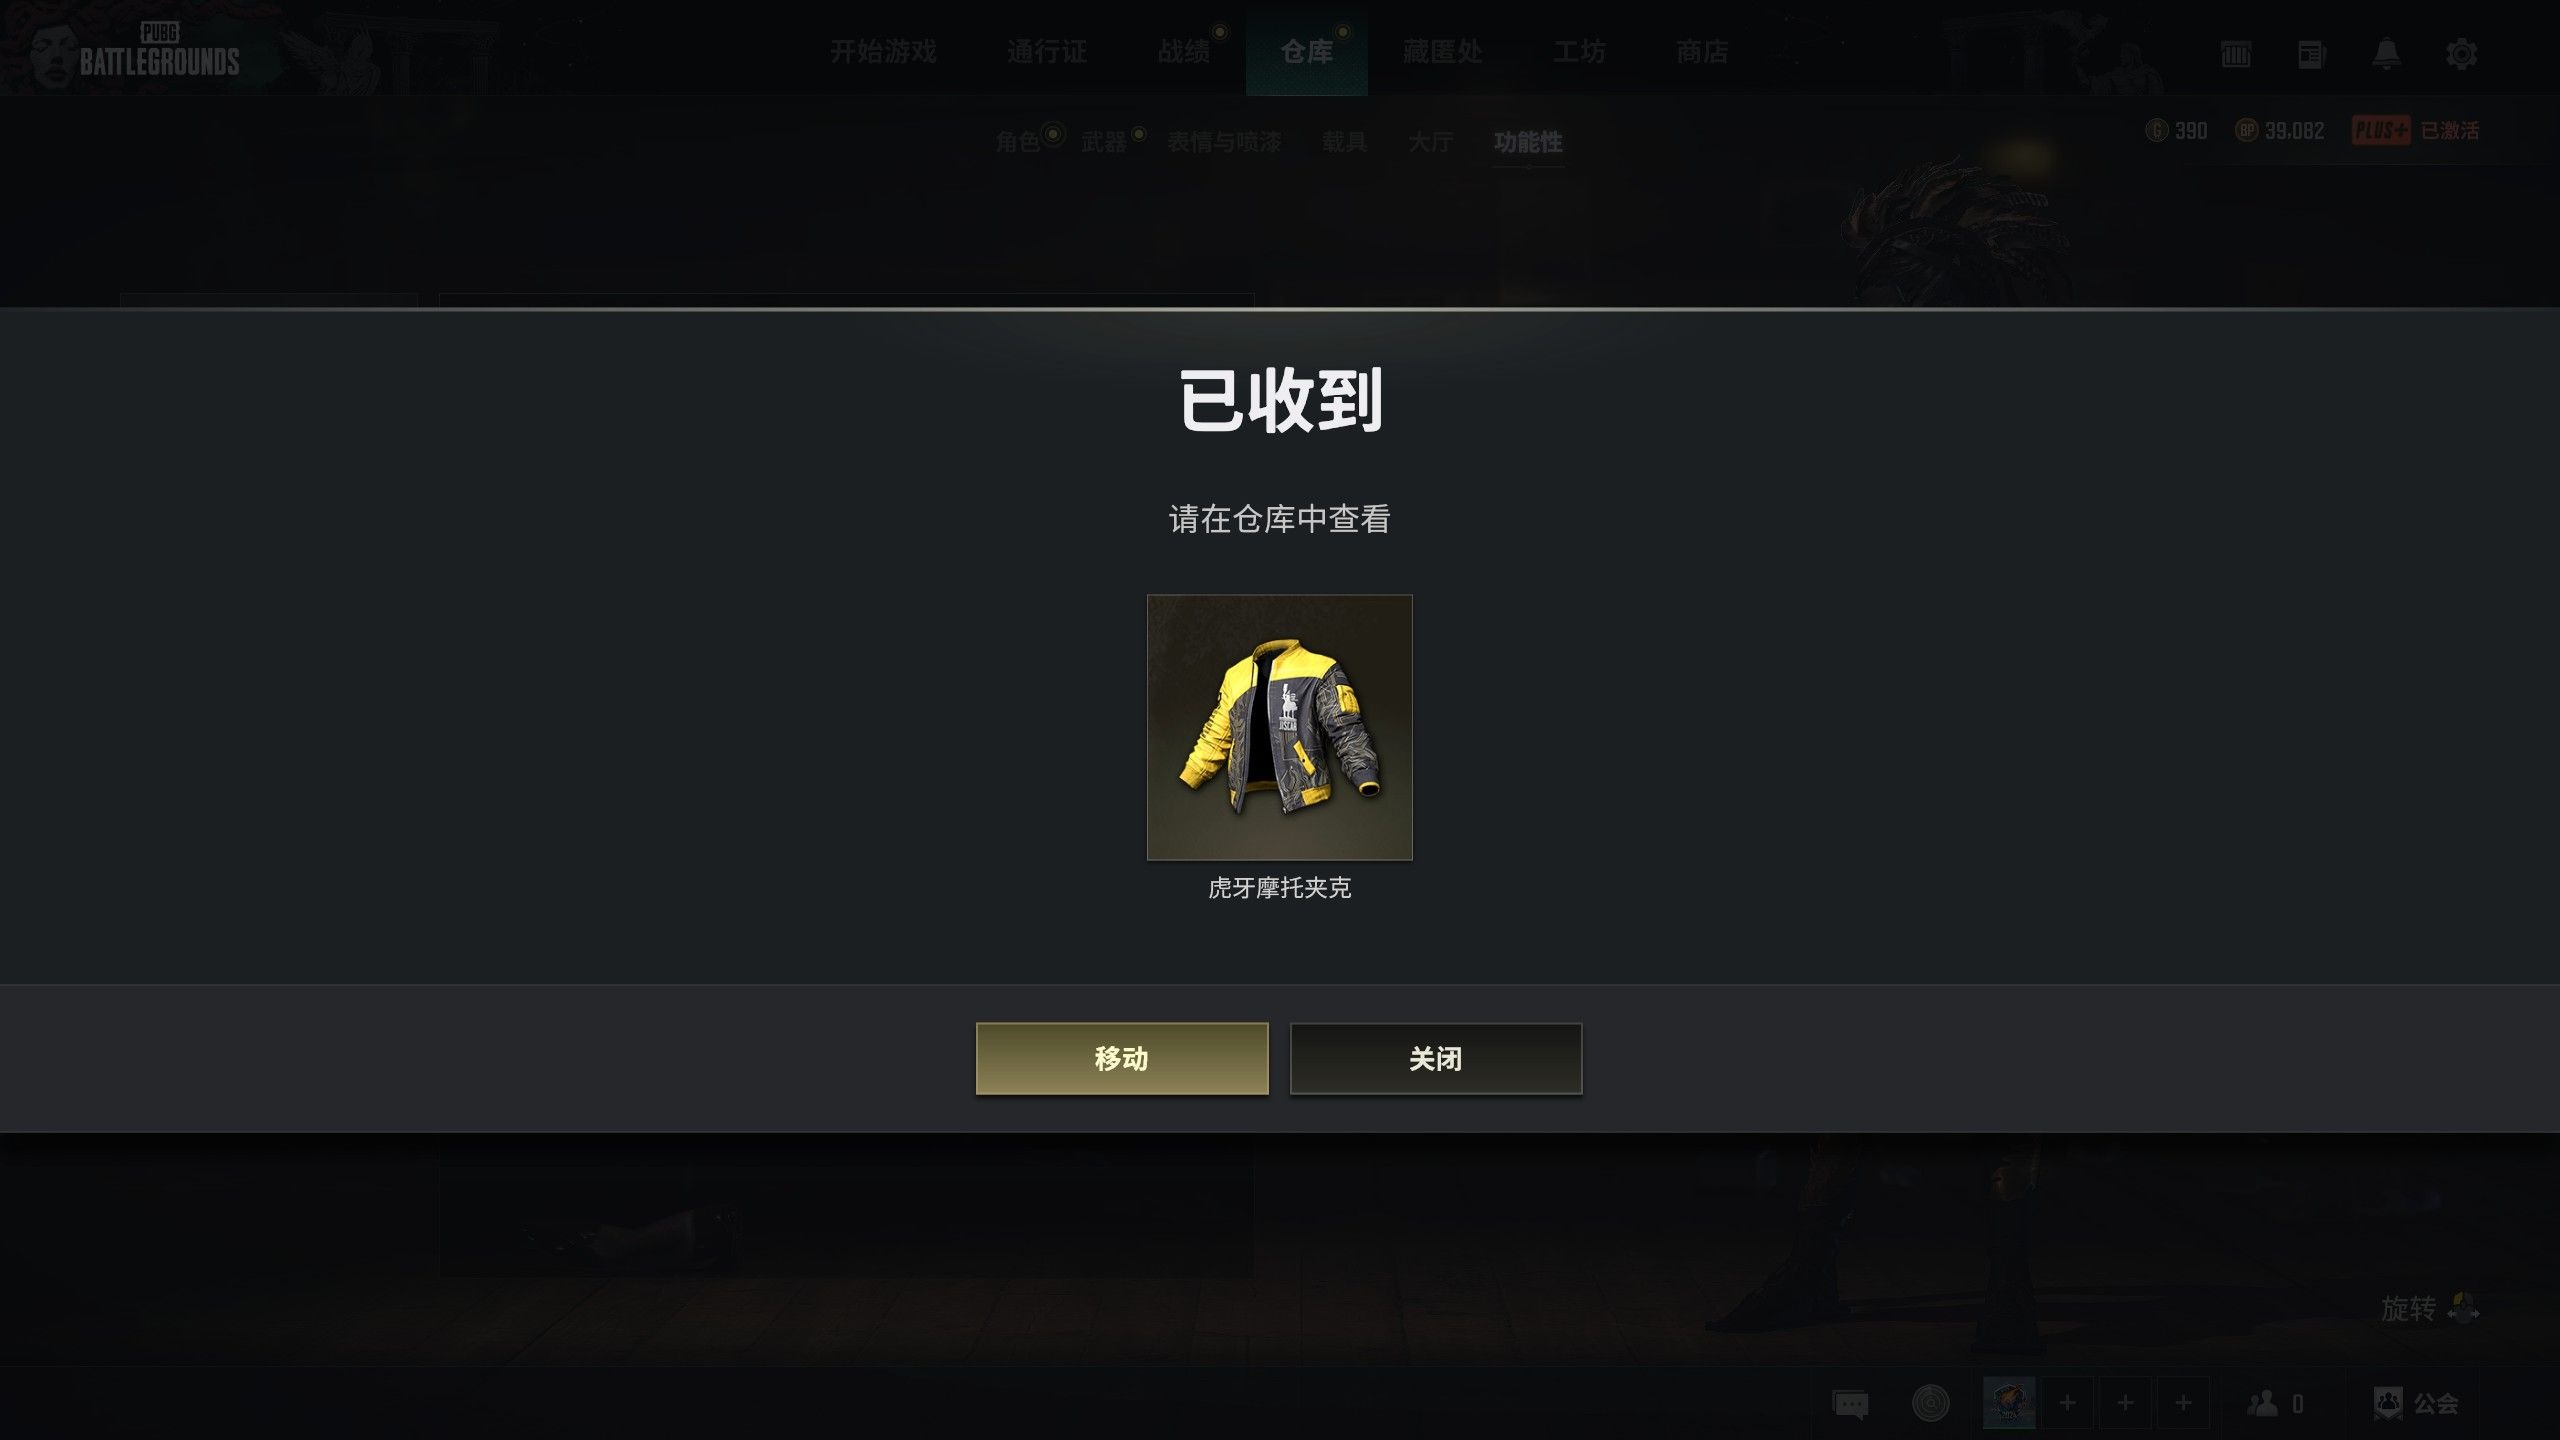Viewport: 2560px width, 1440px height.
Task: Open the 公会 guild icon
Action: click(x=2415, y=1404)
